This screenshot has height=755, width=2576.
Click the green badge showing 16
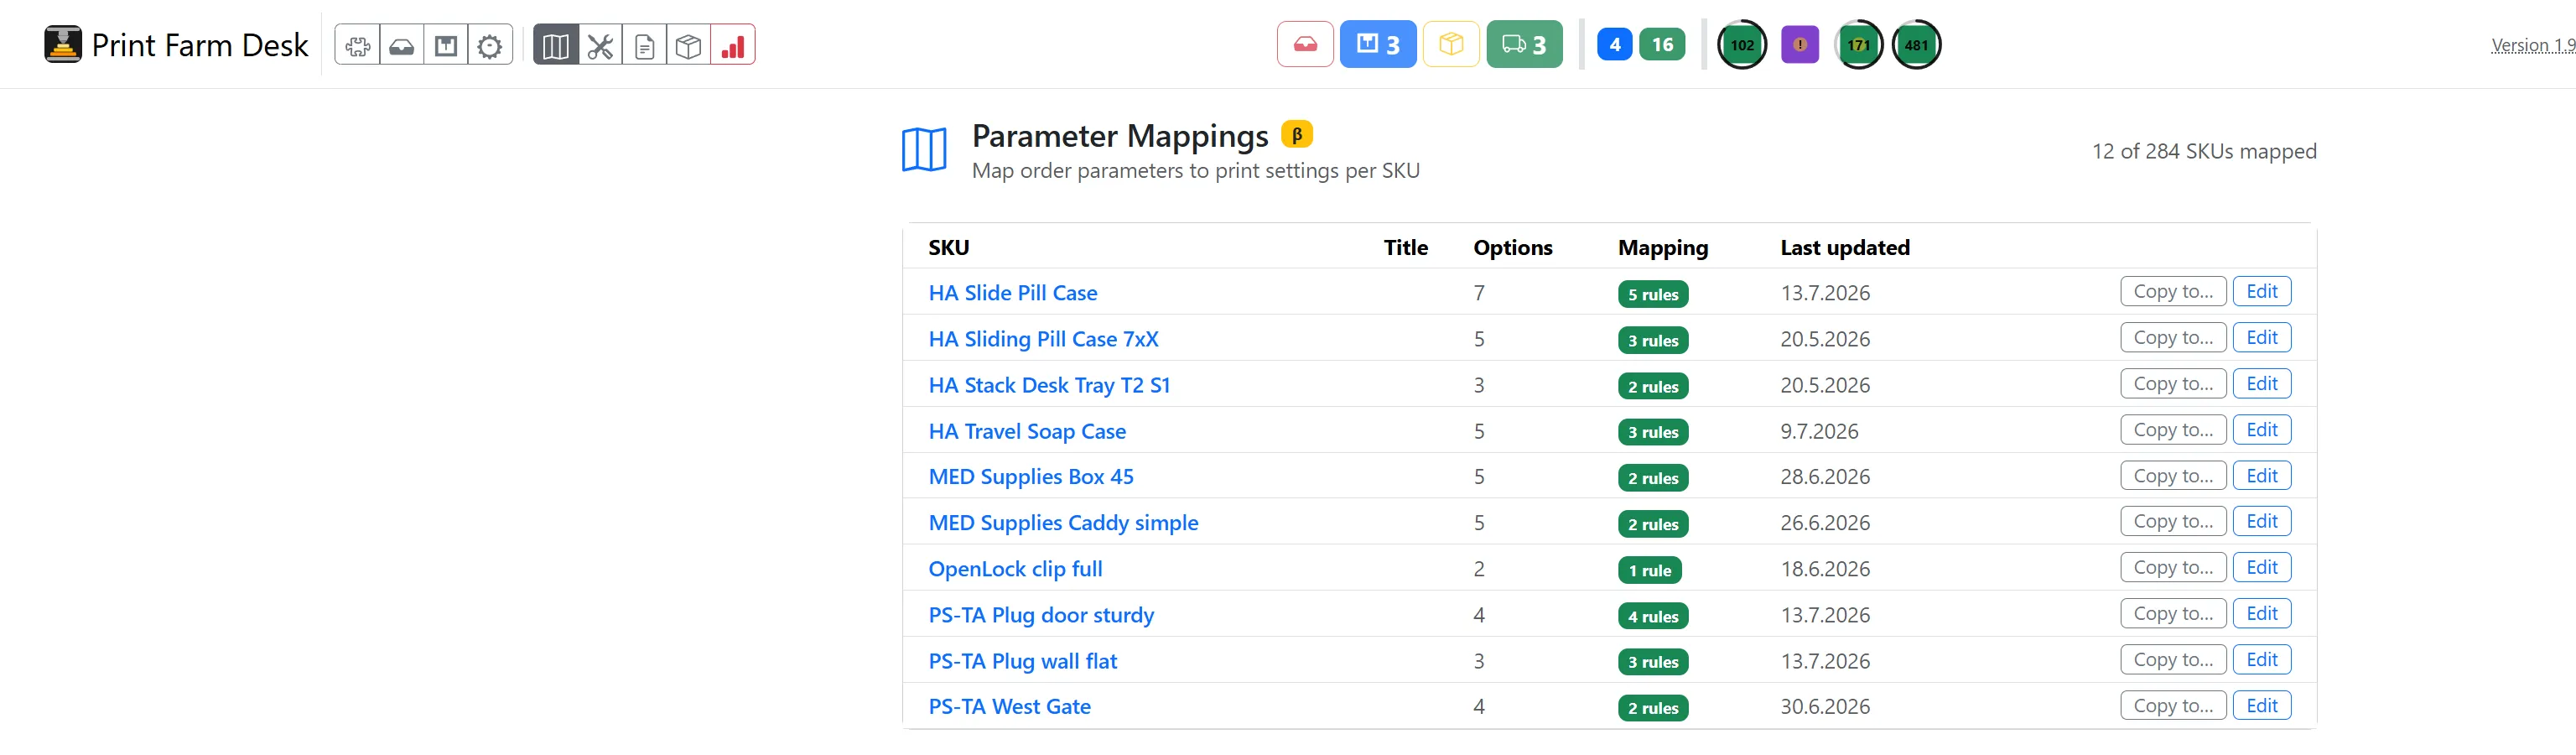(1662, 44)
